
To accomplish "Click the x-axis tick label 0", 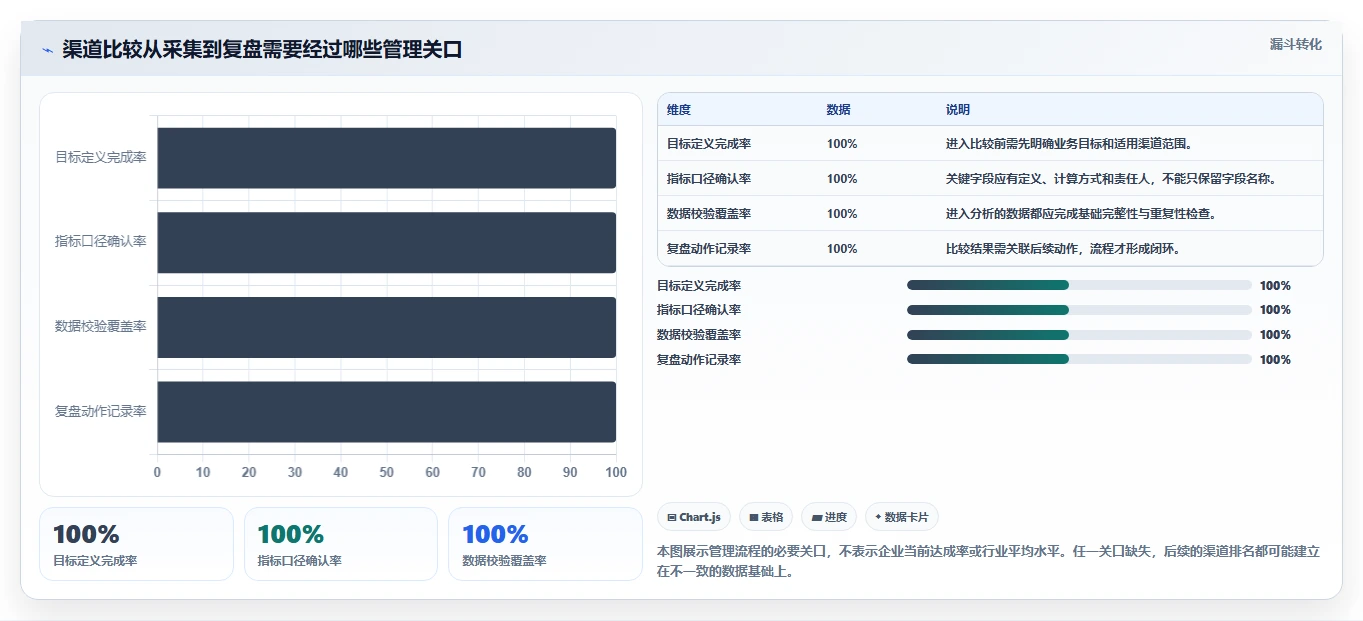I will (x=157, y=472).
